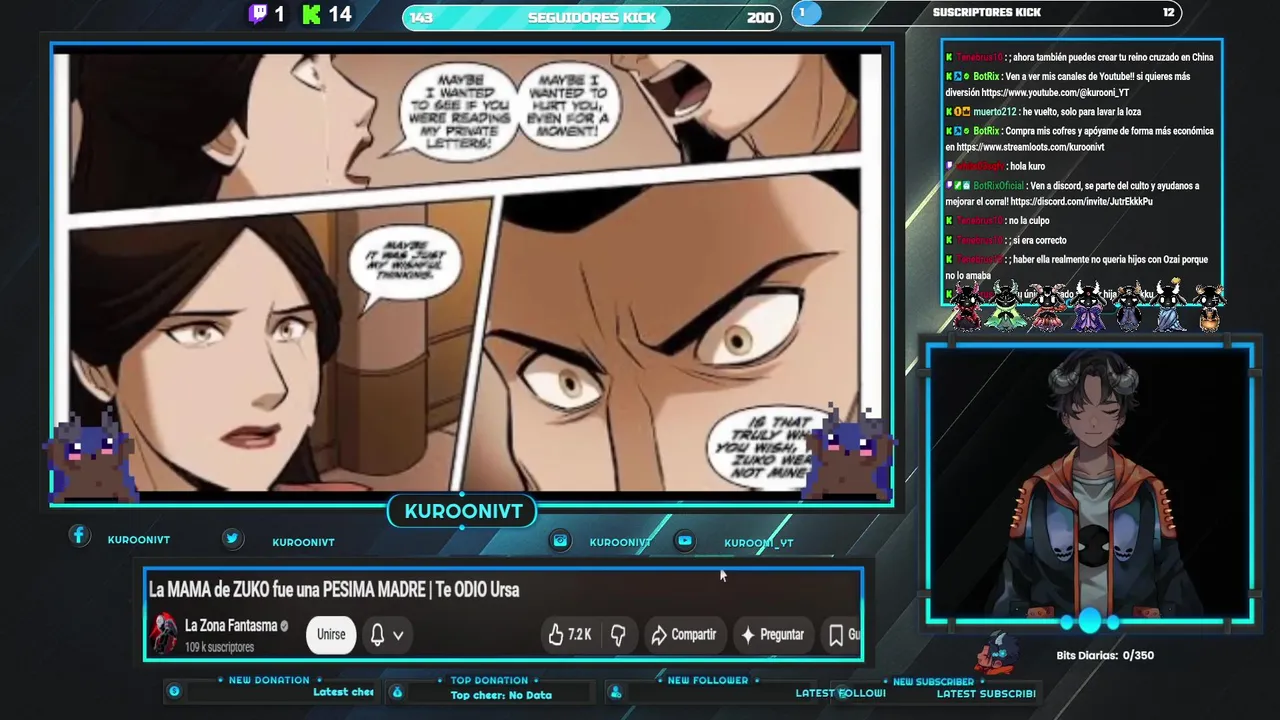The width and height of the screenshot is (1280, 720).
Task: Click the La Zona Fantasma channel avatar
Action: (x=164, y=634)
